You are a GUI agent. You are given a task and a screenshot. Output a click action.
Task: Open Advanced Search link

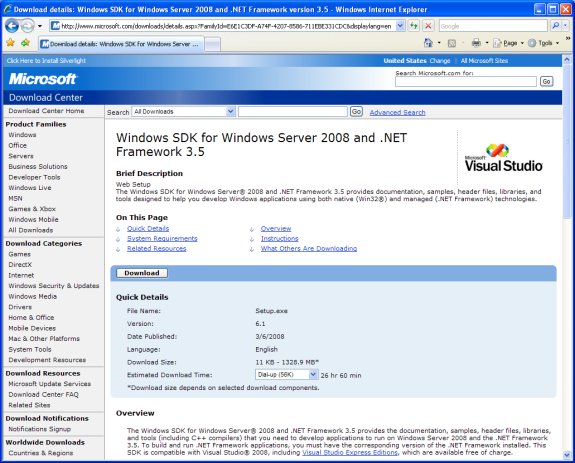coord(398,113)
